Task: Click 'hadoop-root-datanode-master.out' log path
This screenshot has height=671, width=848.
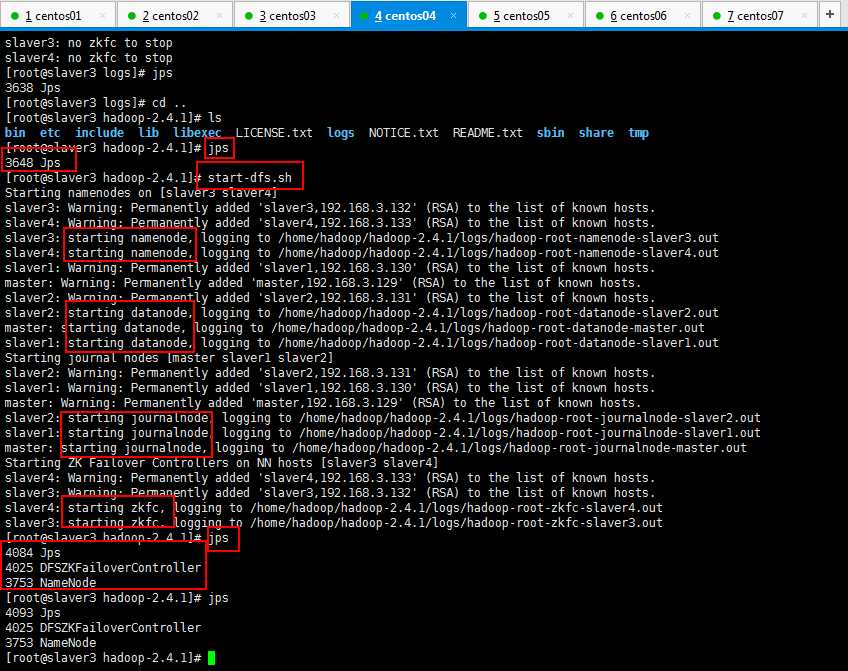Action: pos(596,328)
